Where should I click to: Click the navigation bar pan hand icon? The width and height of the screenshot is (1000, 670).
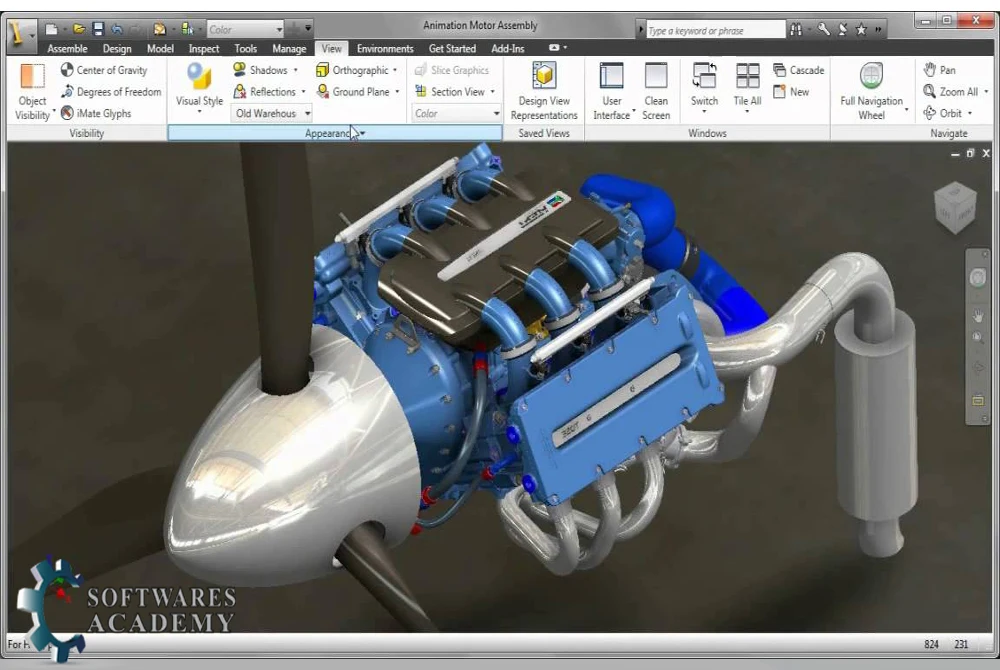[978, 316]
